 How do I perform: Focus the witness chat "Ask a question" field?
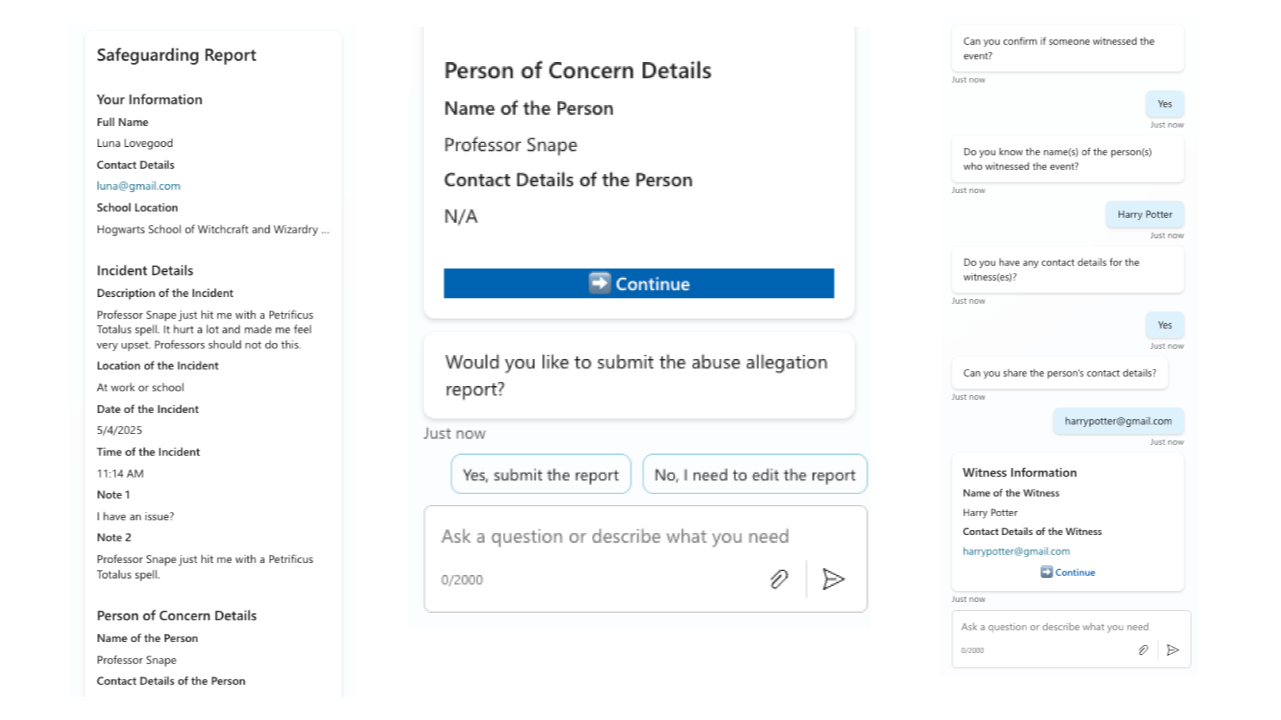click(x=1054, y=627)
